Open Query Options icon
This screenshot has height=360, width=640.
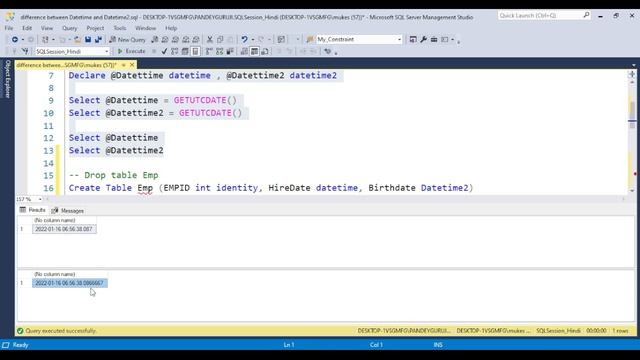tap(185, 51)
